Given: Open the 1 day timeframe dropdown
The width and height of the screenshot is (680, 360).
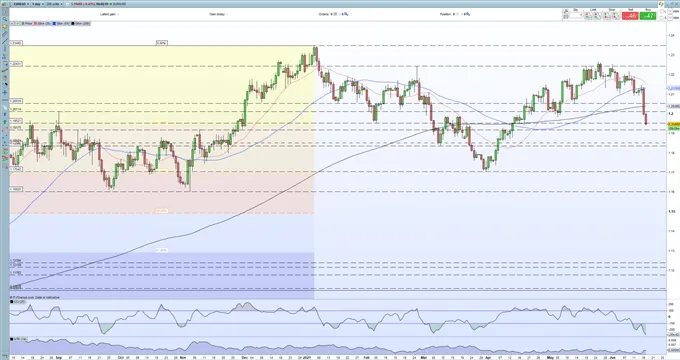Looking at the screenshot, I should pos(38,4).
